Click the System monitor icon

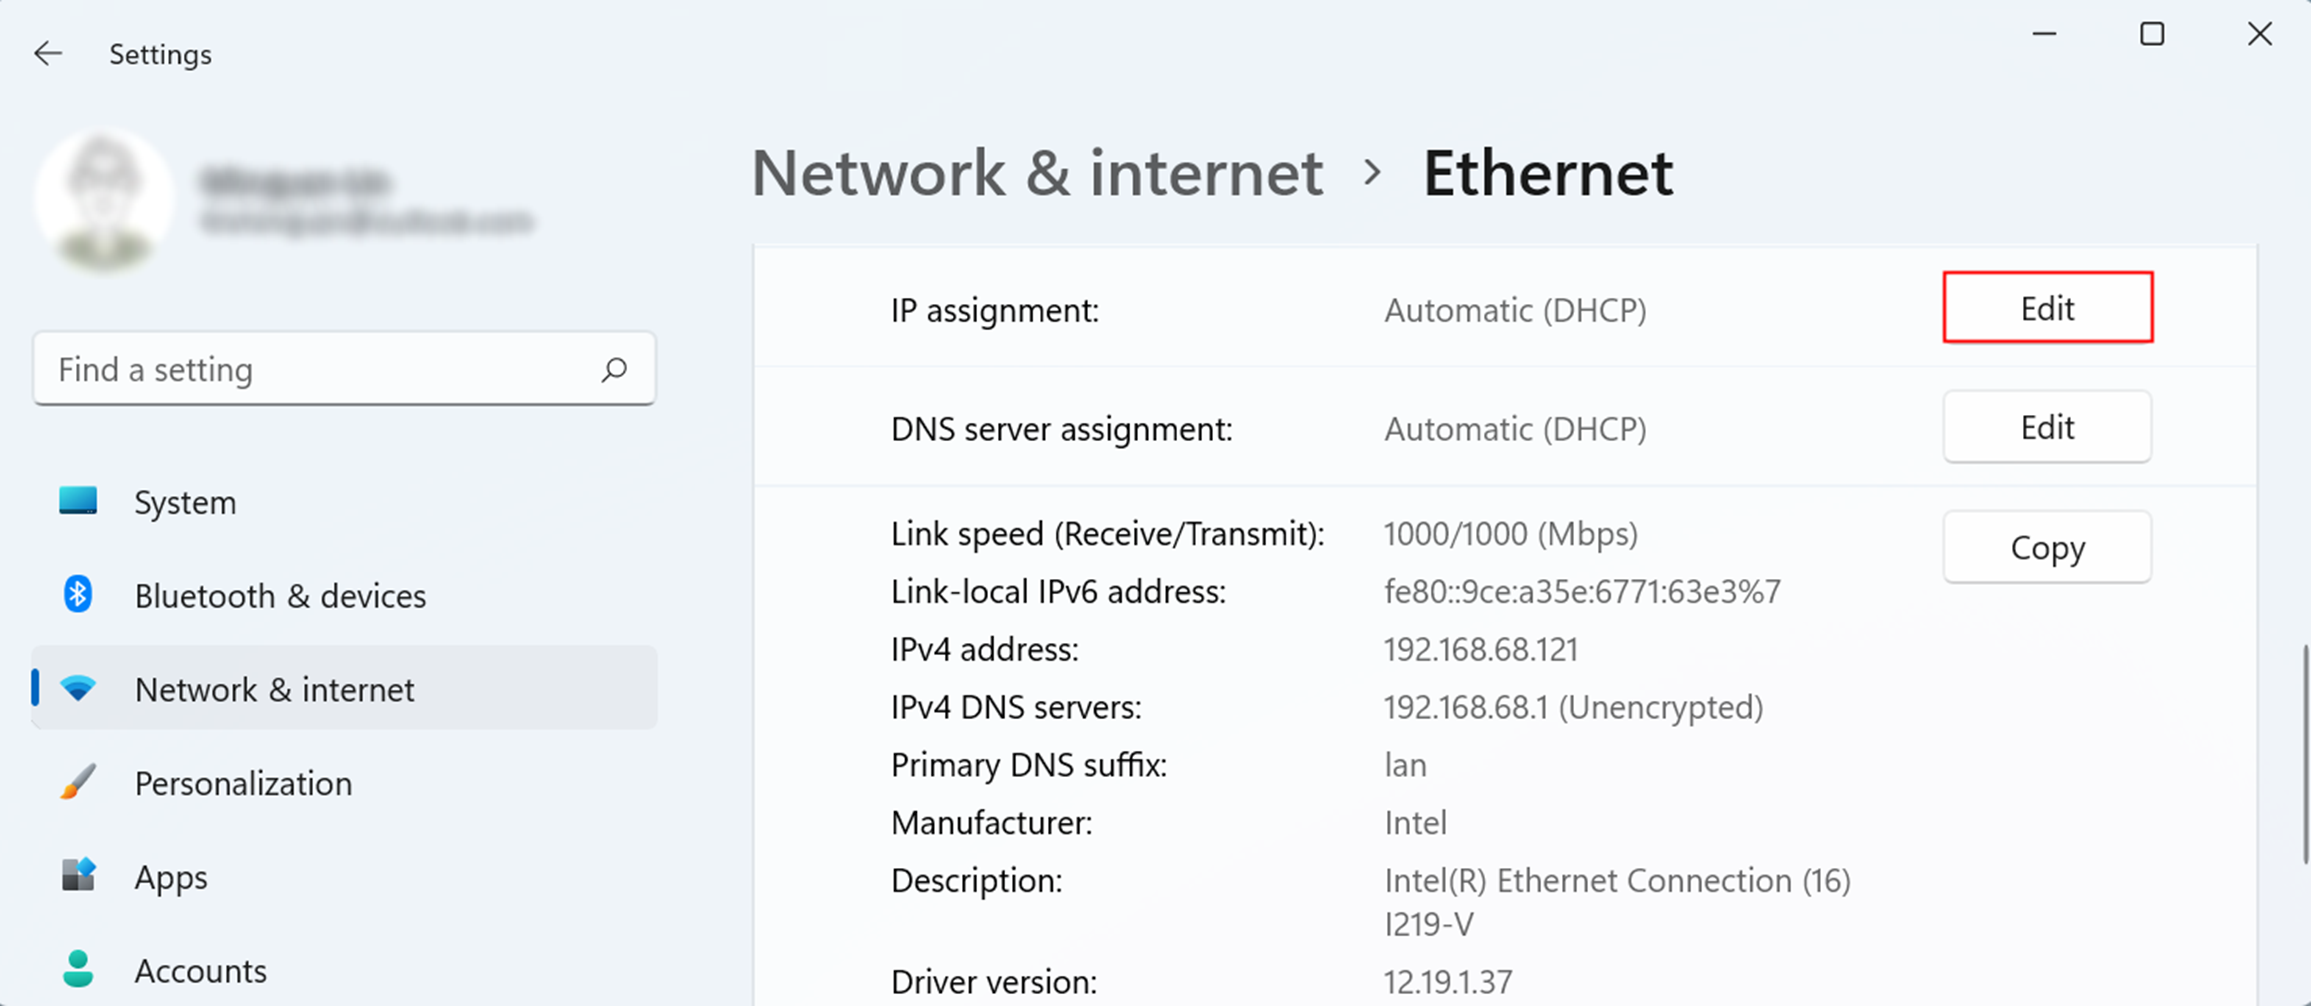pyautogui.click(x=78, y=501)
